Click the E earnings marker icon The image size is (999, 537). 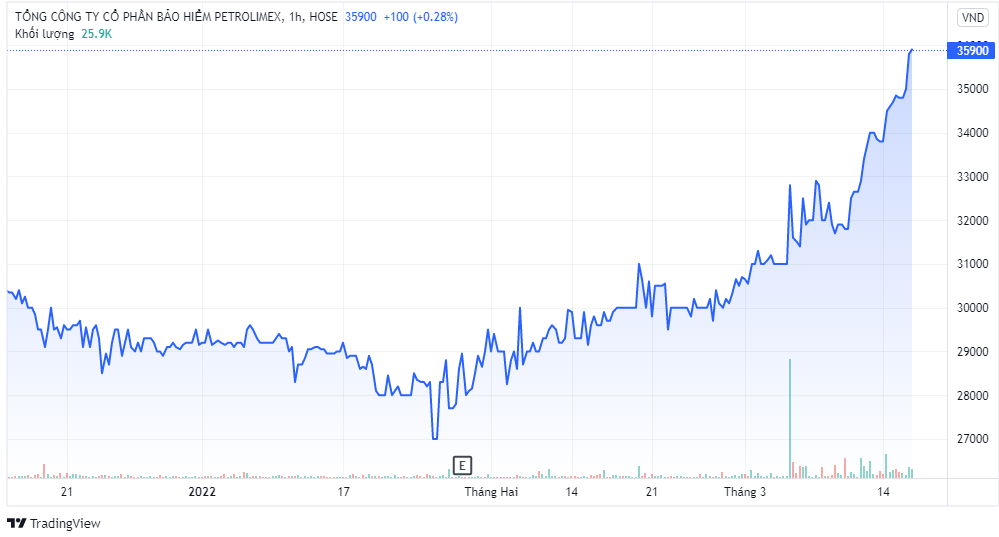click(462, 466)
